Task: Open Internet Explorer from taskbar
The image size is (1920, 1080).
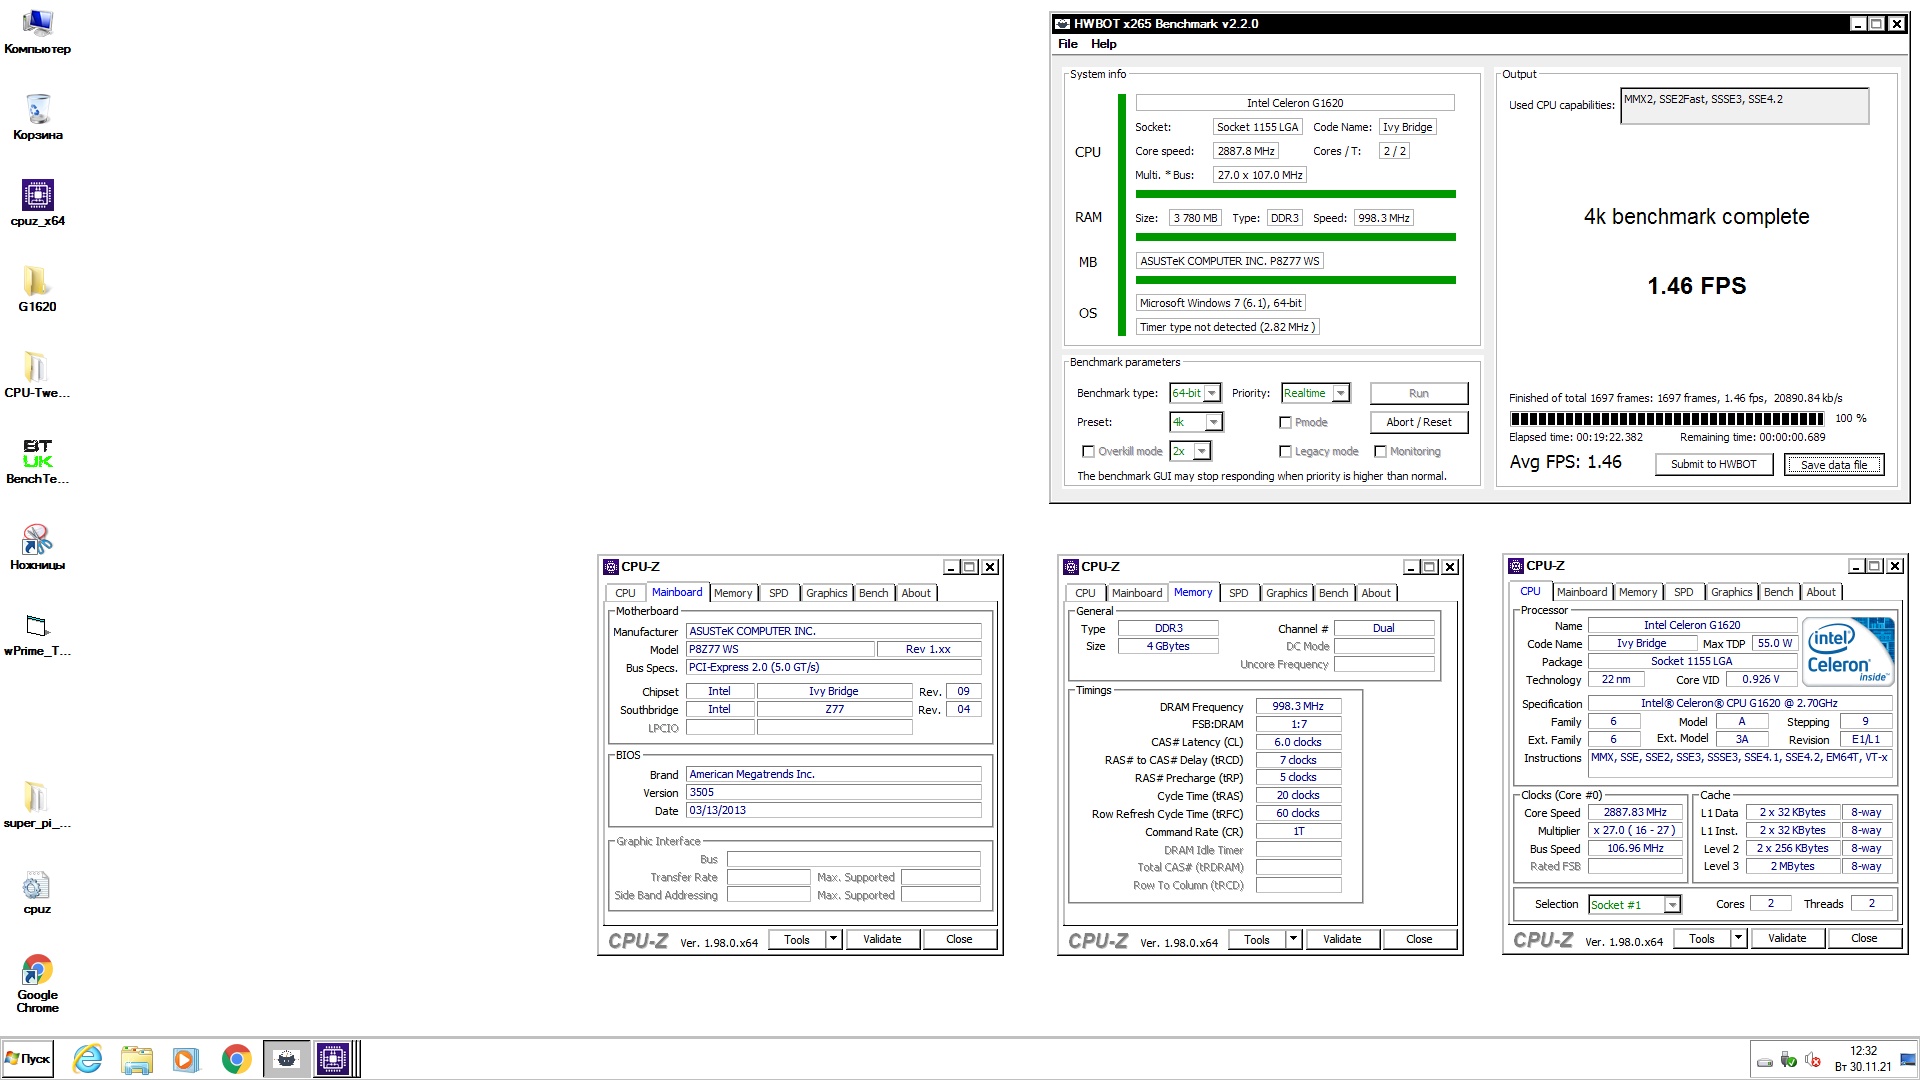Action: pos(88,1059)
